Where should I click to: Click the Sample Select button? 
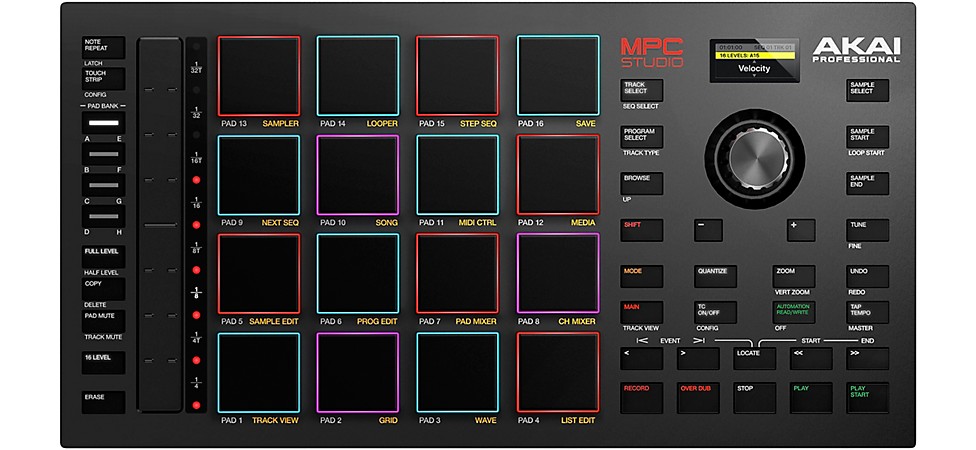867,90
